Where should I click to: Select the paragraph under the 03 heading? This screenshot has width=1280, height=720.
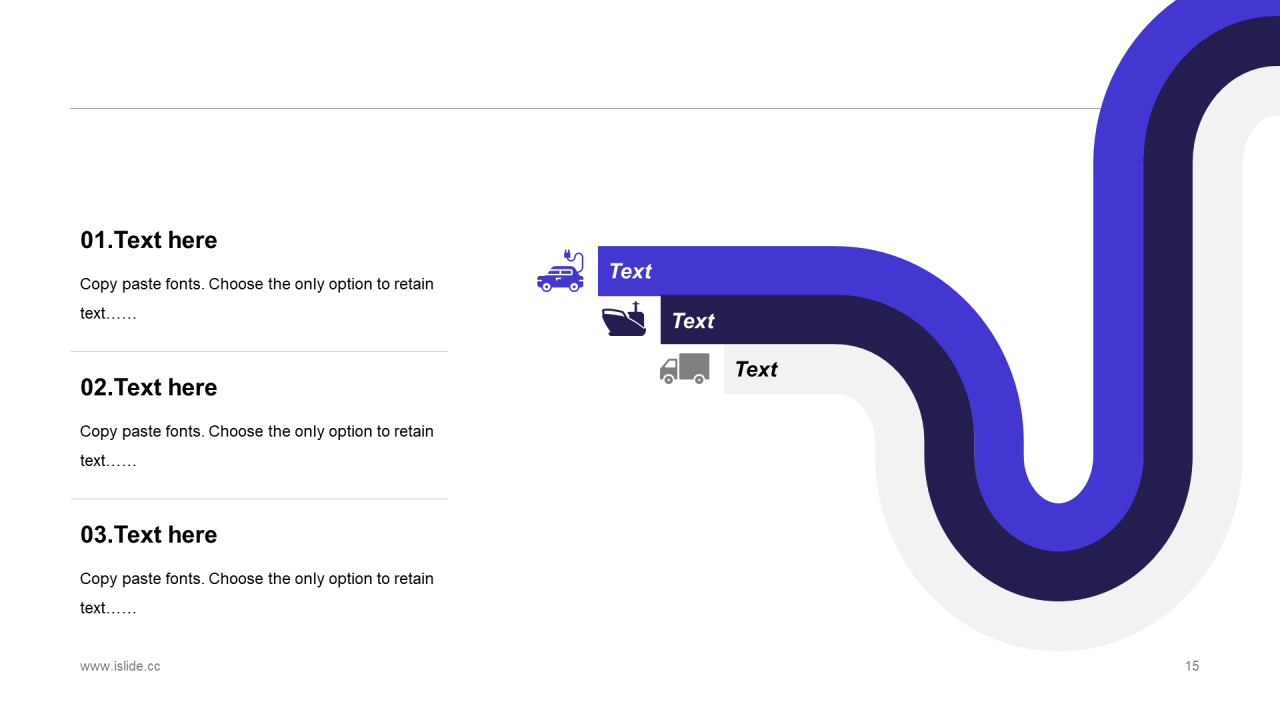point(257,592)
